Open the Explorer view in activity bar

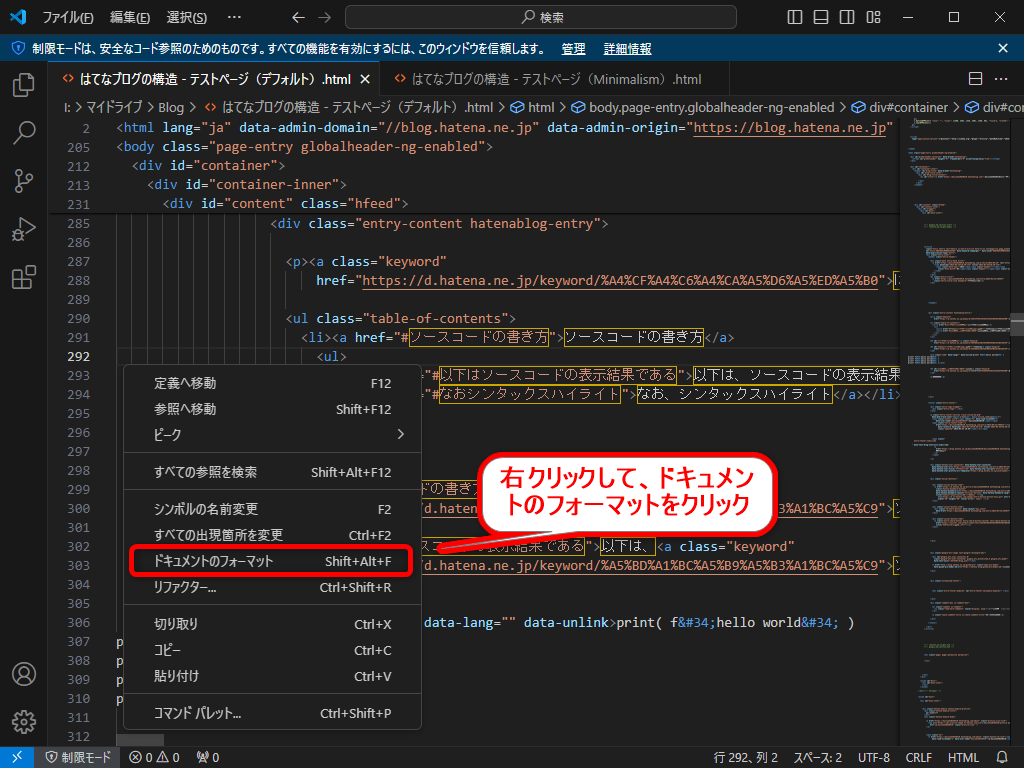pyautogui.click(x=24, y=85)
